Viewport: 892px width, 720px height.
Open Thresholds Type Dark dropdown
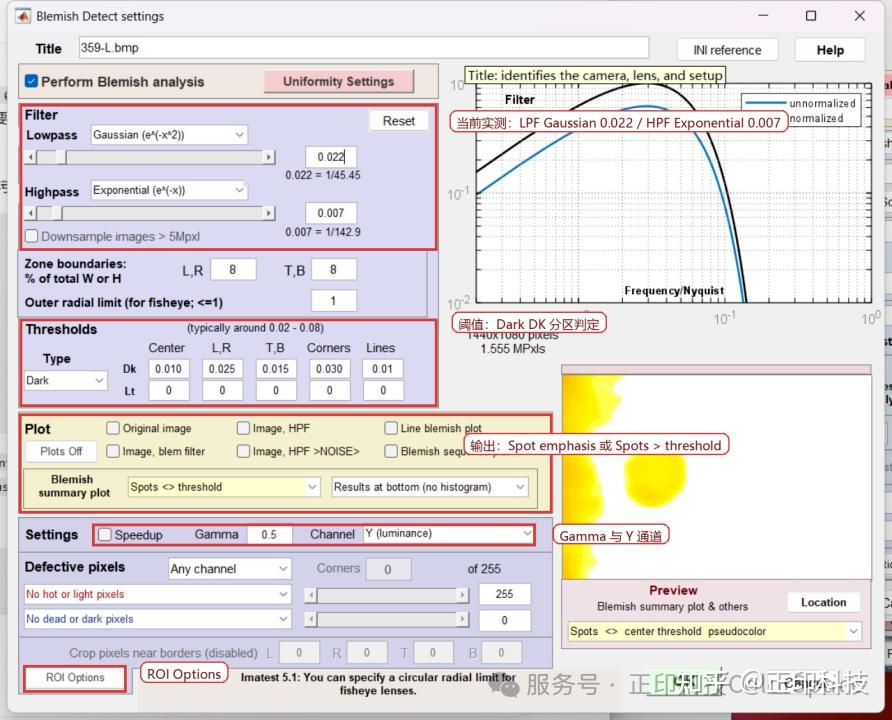[66, 380]
